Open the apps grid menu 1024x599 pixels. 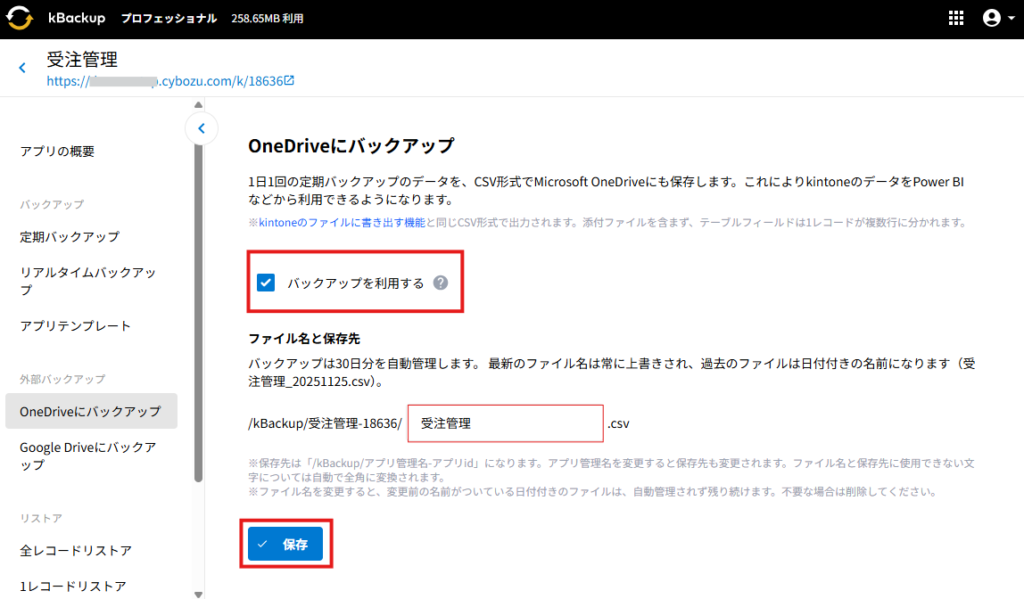955,19
